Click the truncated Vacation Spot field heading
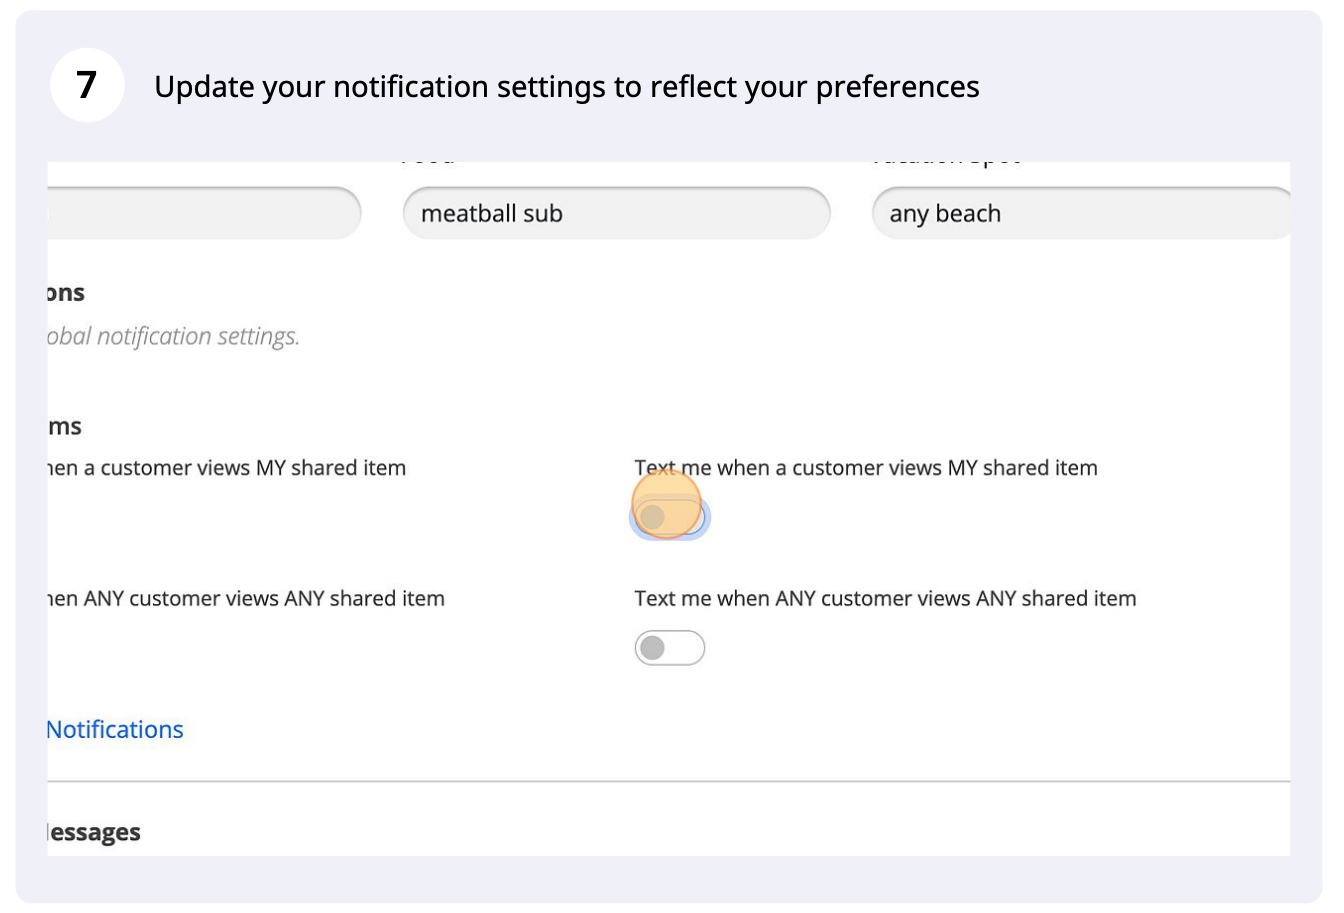This screenshot has height=913, width=1344. pos(945,157)
